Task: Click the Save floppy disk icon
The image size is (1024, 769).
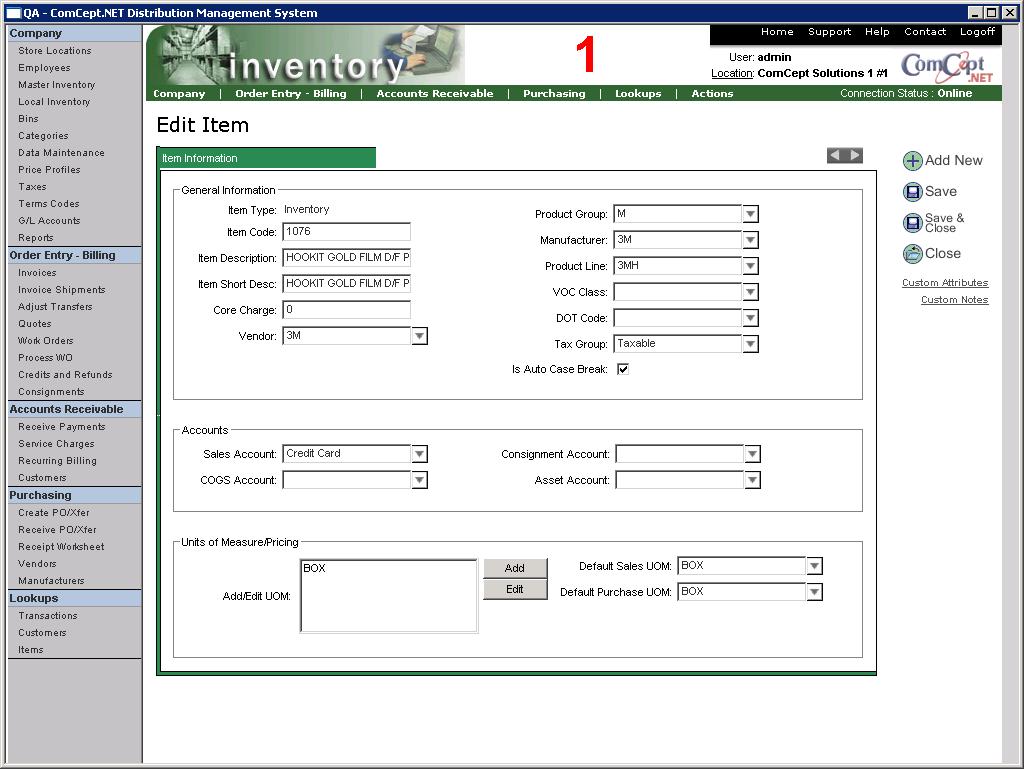Action: (x=912, y=192)
